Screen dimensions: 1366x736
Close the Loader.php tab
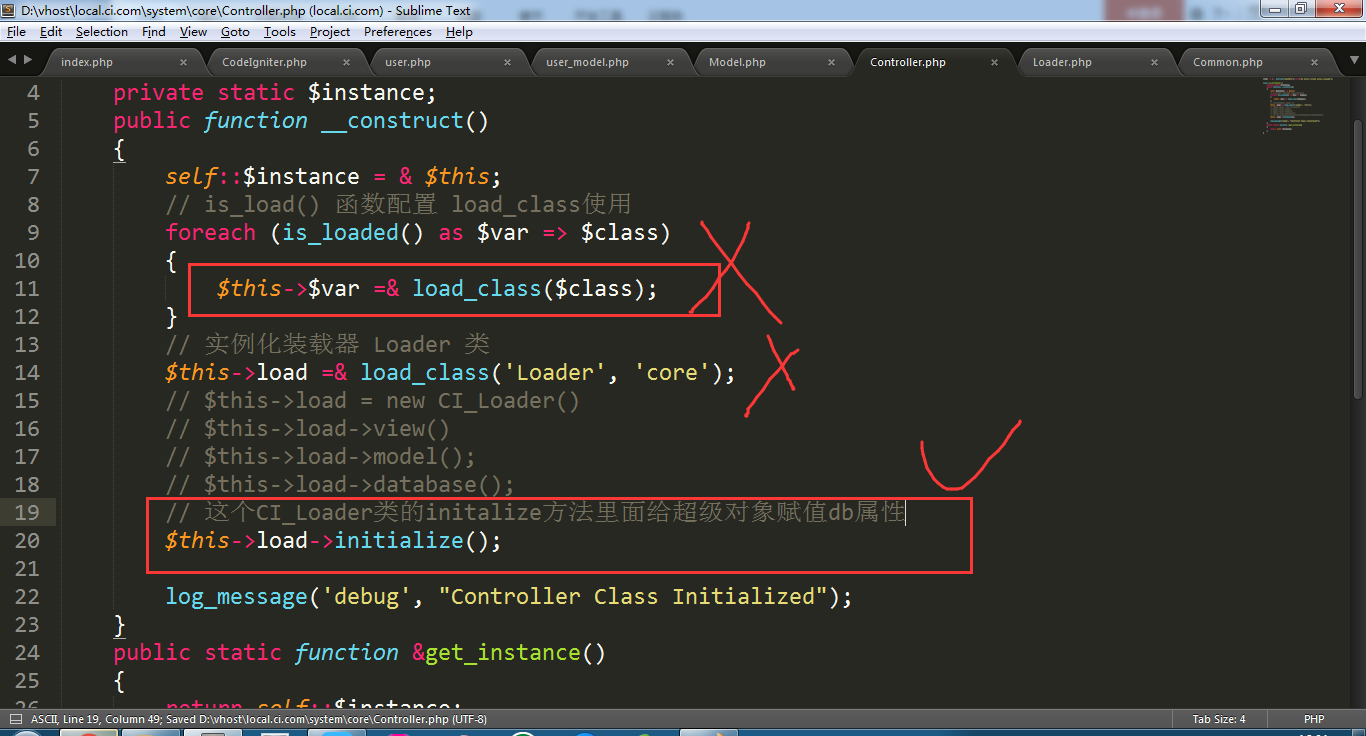click(1154, 62)
